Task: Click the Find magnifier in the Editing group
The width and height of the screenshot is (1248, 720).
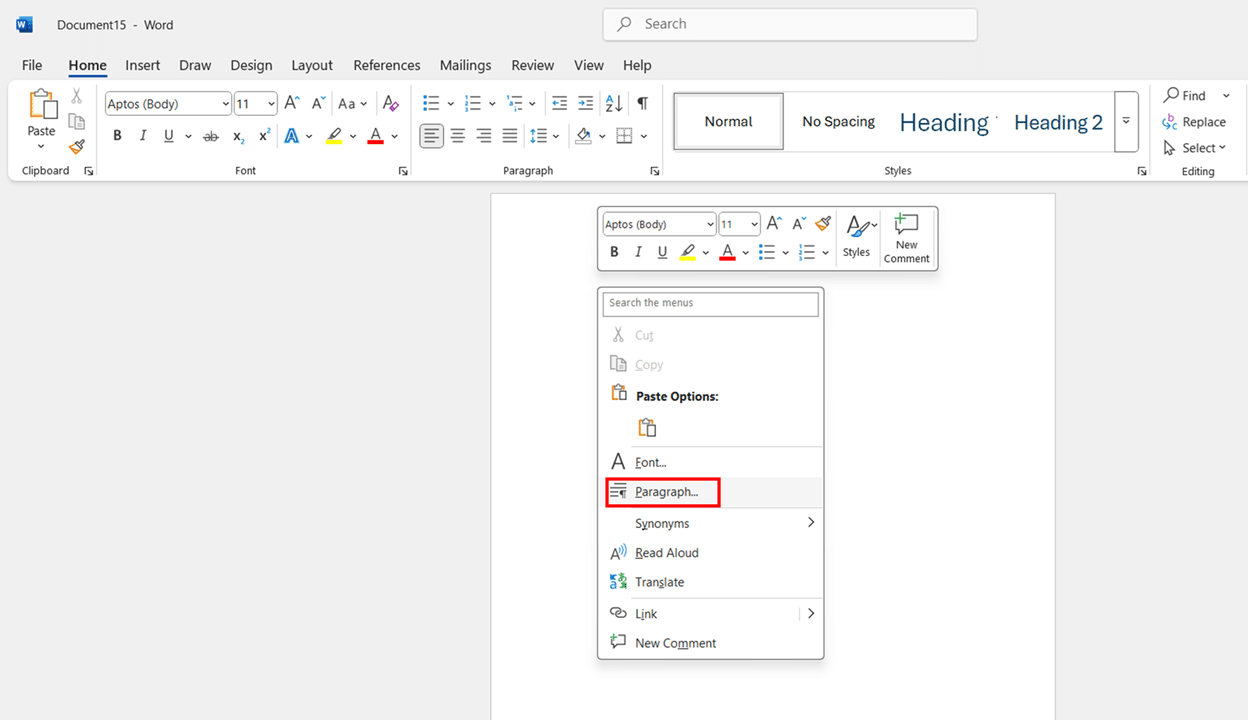Action: pyautogui.click(x=1171, y=95)
